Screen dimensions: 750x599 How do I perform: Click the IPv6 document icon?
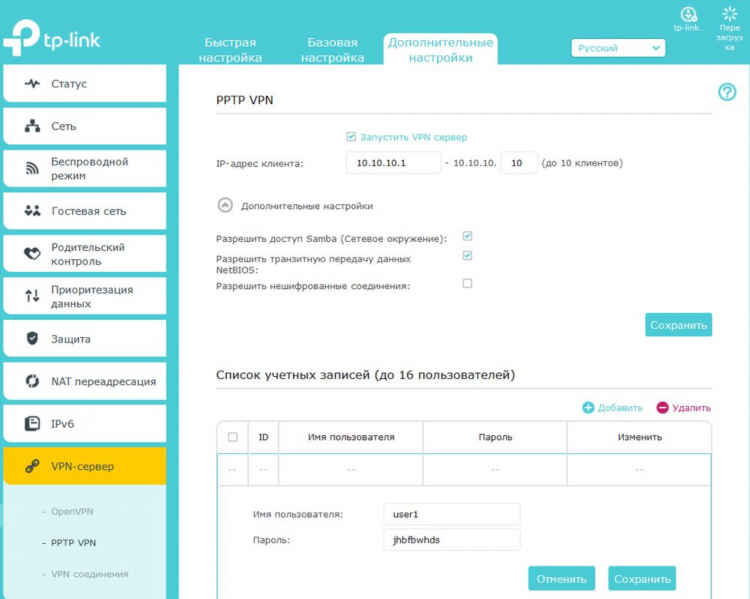tap(32, 424)
